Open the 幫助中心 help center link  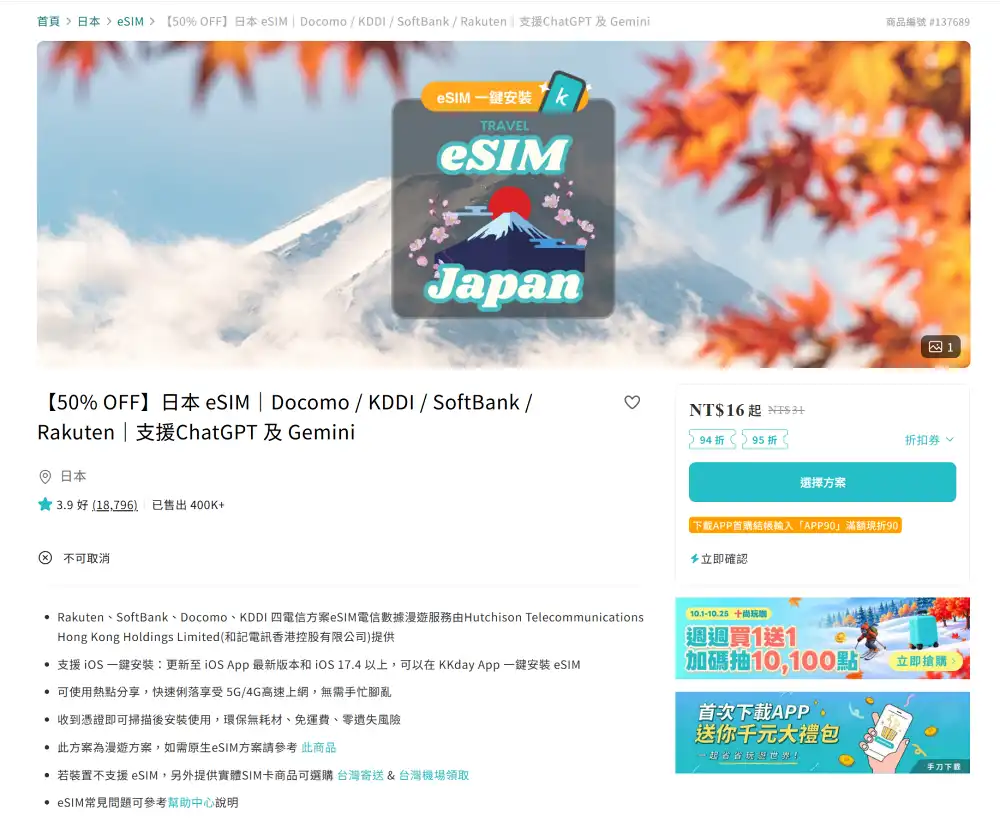point(191,803)
